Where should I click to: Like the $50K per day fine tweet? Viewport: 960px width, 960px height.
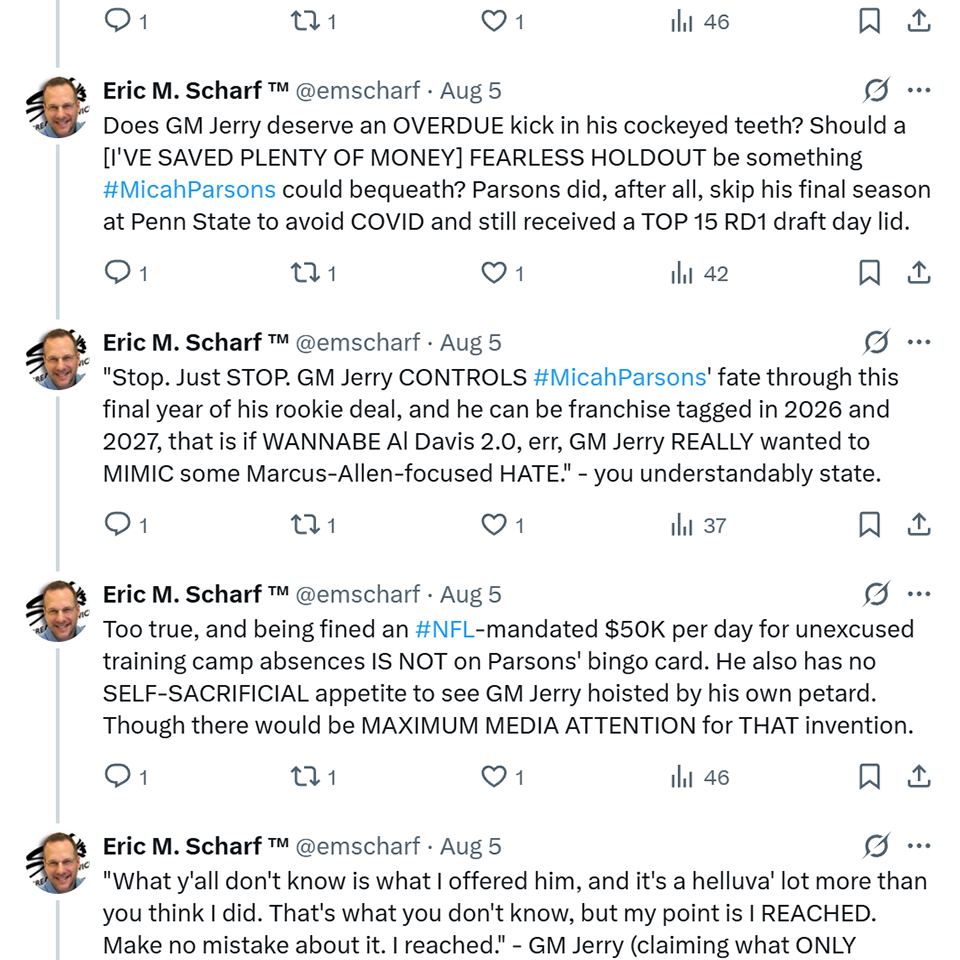(494, 776)
